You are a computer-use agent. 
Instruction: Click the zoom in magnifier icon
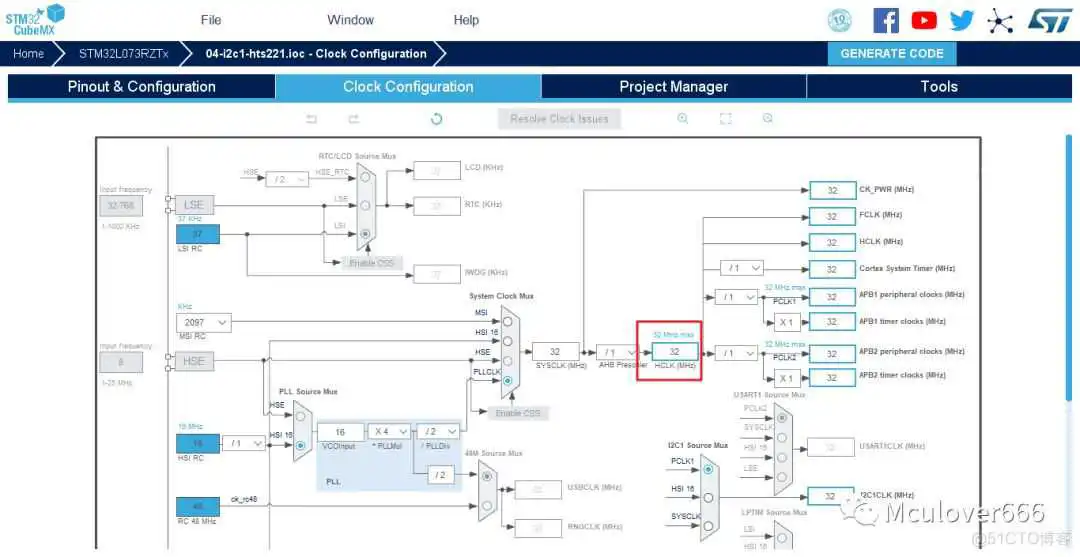pyautogui.click(x=683, y=118)
